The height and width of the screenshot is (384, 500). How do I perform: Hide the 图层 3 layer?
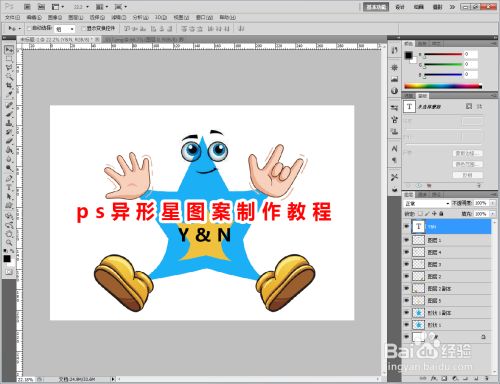[406, 264]
